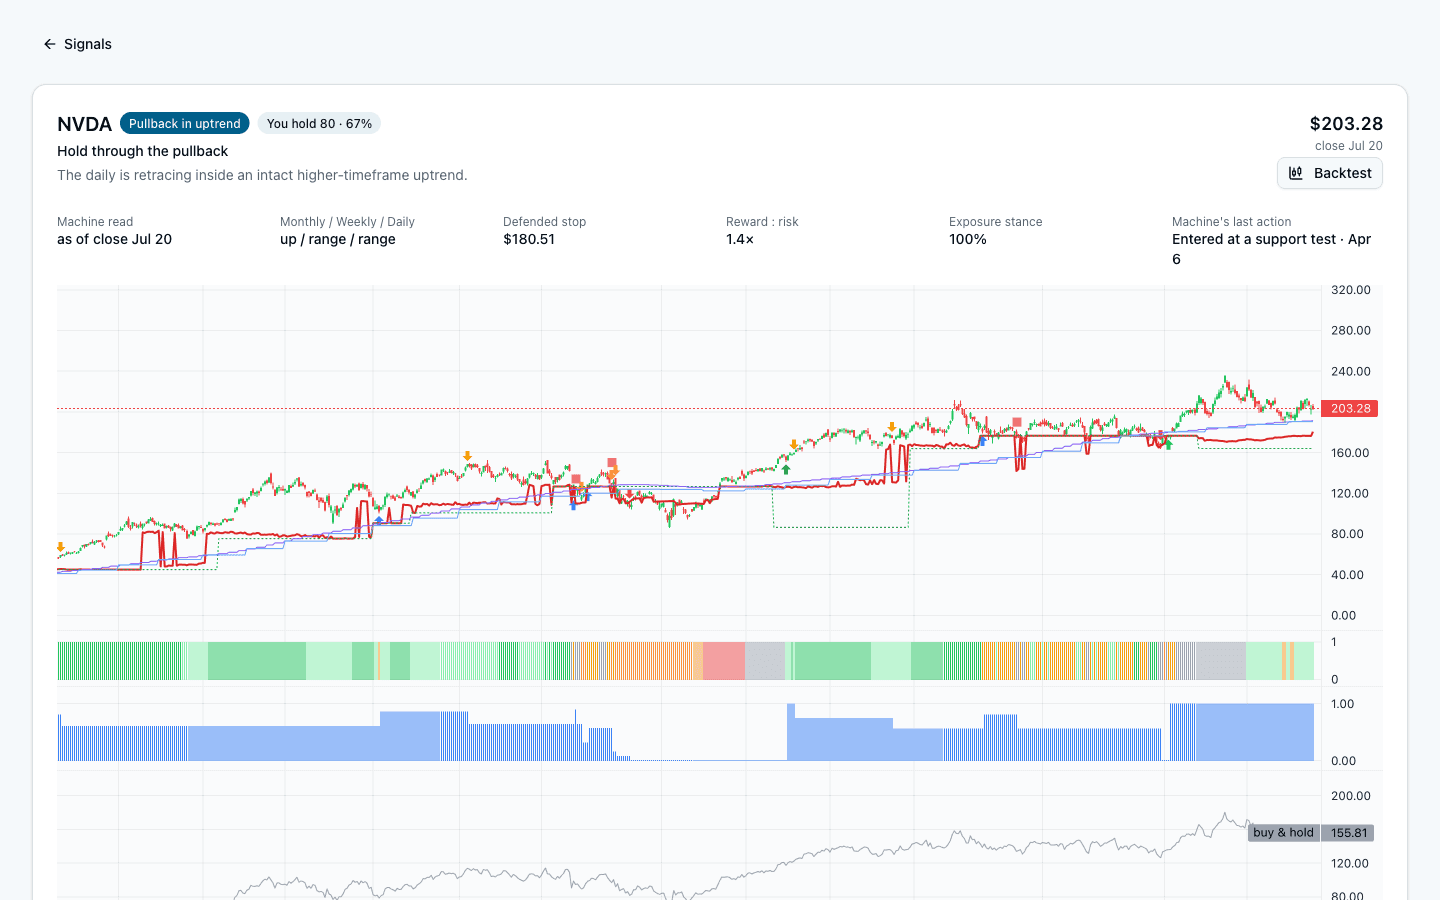Click the Reward : risk value 1.4×
The height and width of the screenshot is (900, 1440).
(740, 239)
